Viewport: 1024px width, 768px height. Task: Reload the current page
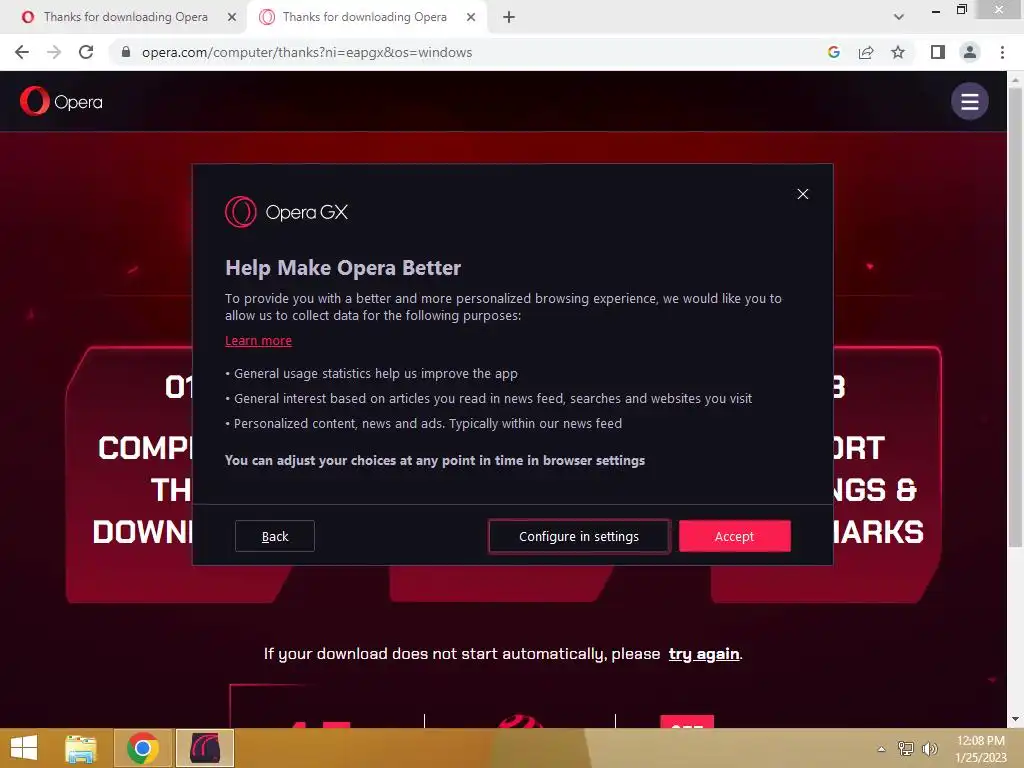[86, 52]
